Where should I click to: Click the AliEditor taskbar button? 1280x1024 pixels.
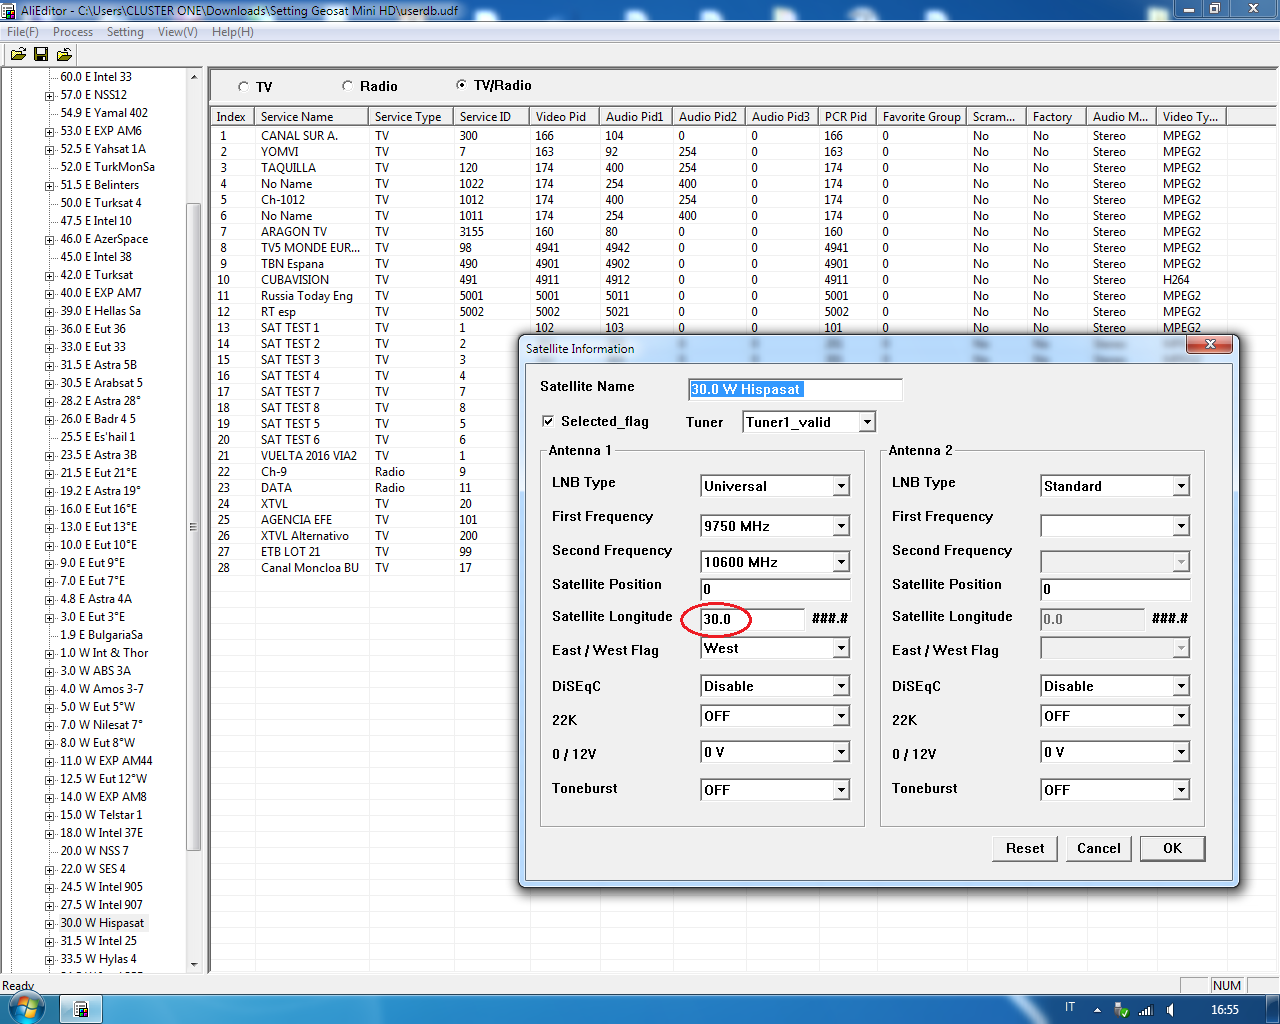81,1009
